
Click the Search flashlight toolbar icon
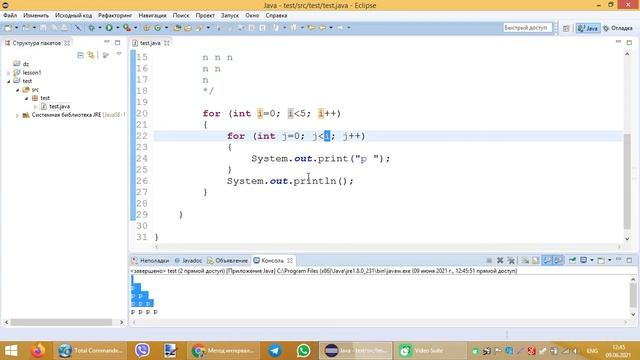199,28
